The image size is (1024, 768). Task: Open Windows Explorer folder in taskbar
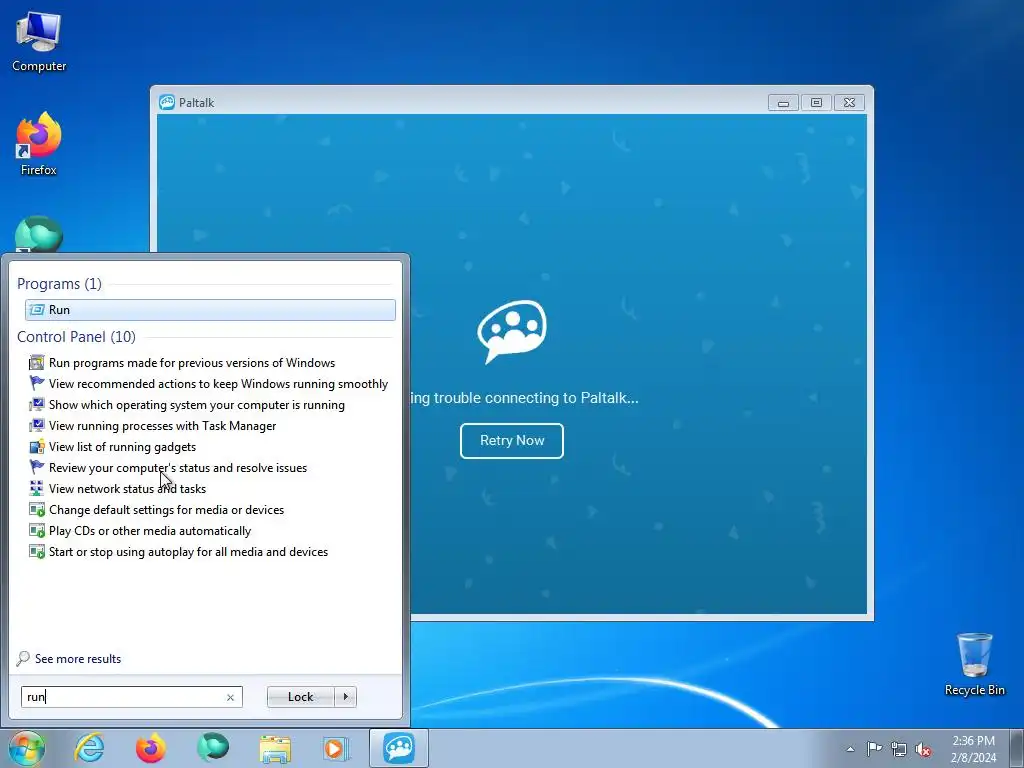(x=275, y=748)
